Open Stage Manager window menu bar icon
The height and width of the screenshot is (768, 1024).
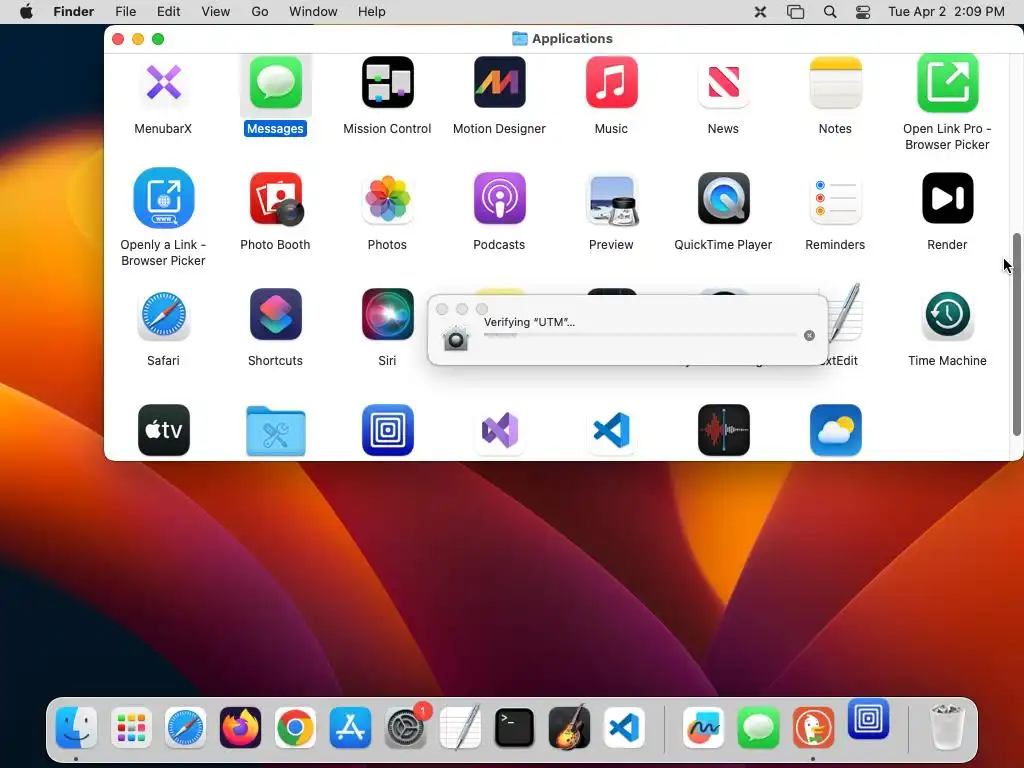(x=795, y=12)
